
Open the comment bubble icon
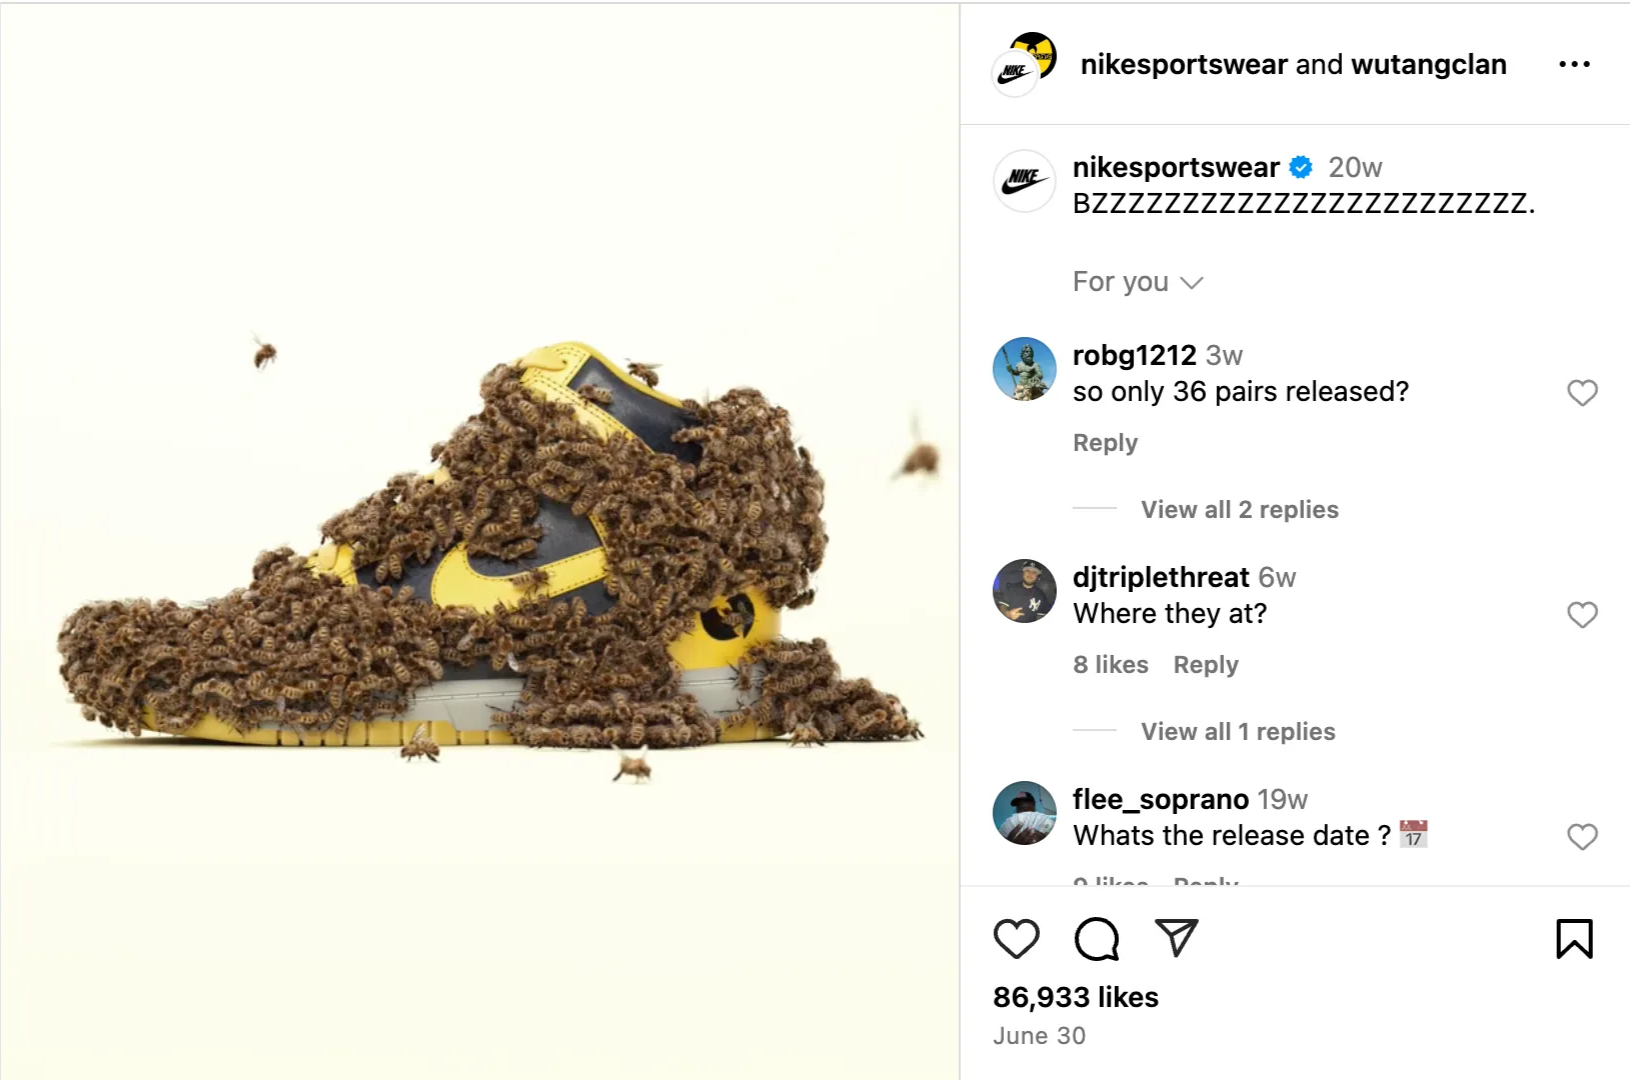coord(1096,939)
